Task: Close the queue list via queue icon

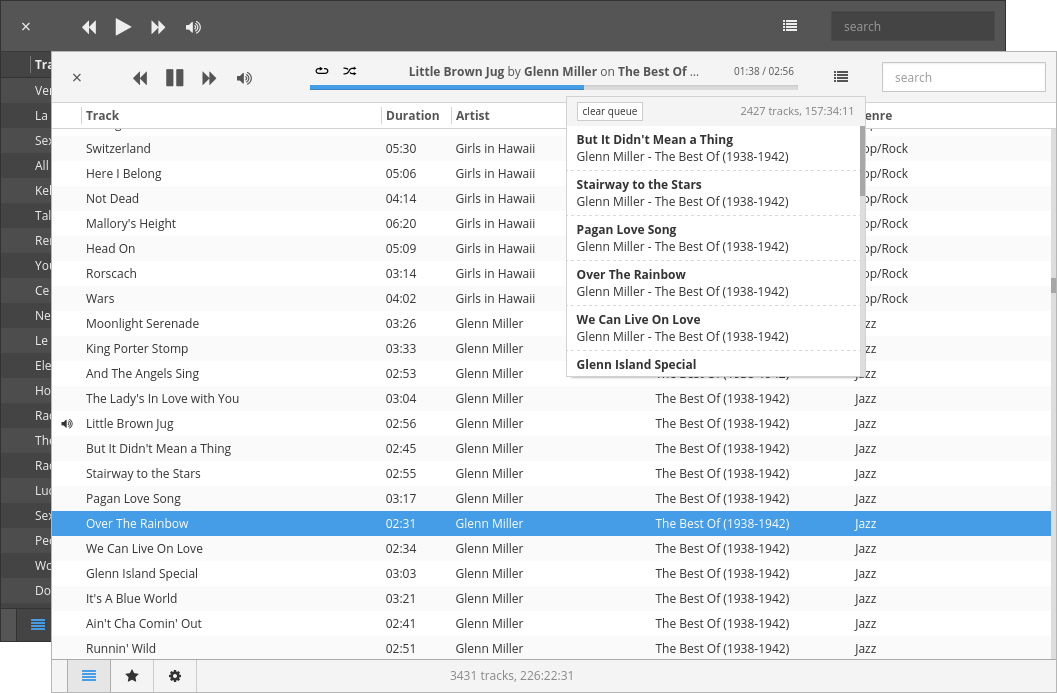Action: pos(841,77)
